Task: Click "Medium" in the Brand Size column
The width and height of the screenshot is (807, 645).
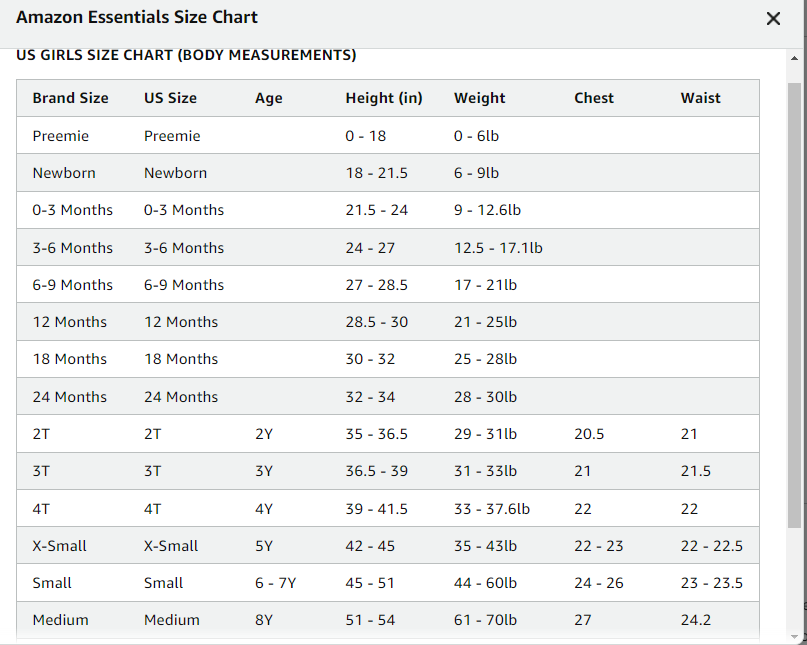Action: point(60,620)
